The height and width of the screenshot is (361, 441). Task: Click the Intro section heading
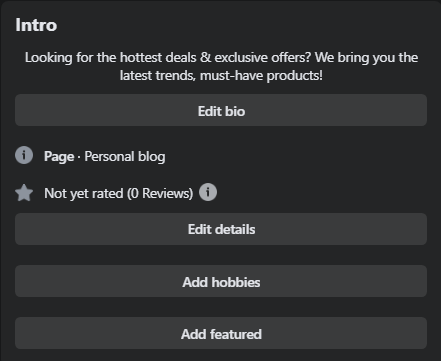pos(36,25)
